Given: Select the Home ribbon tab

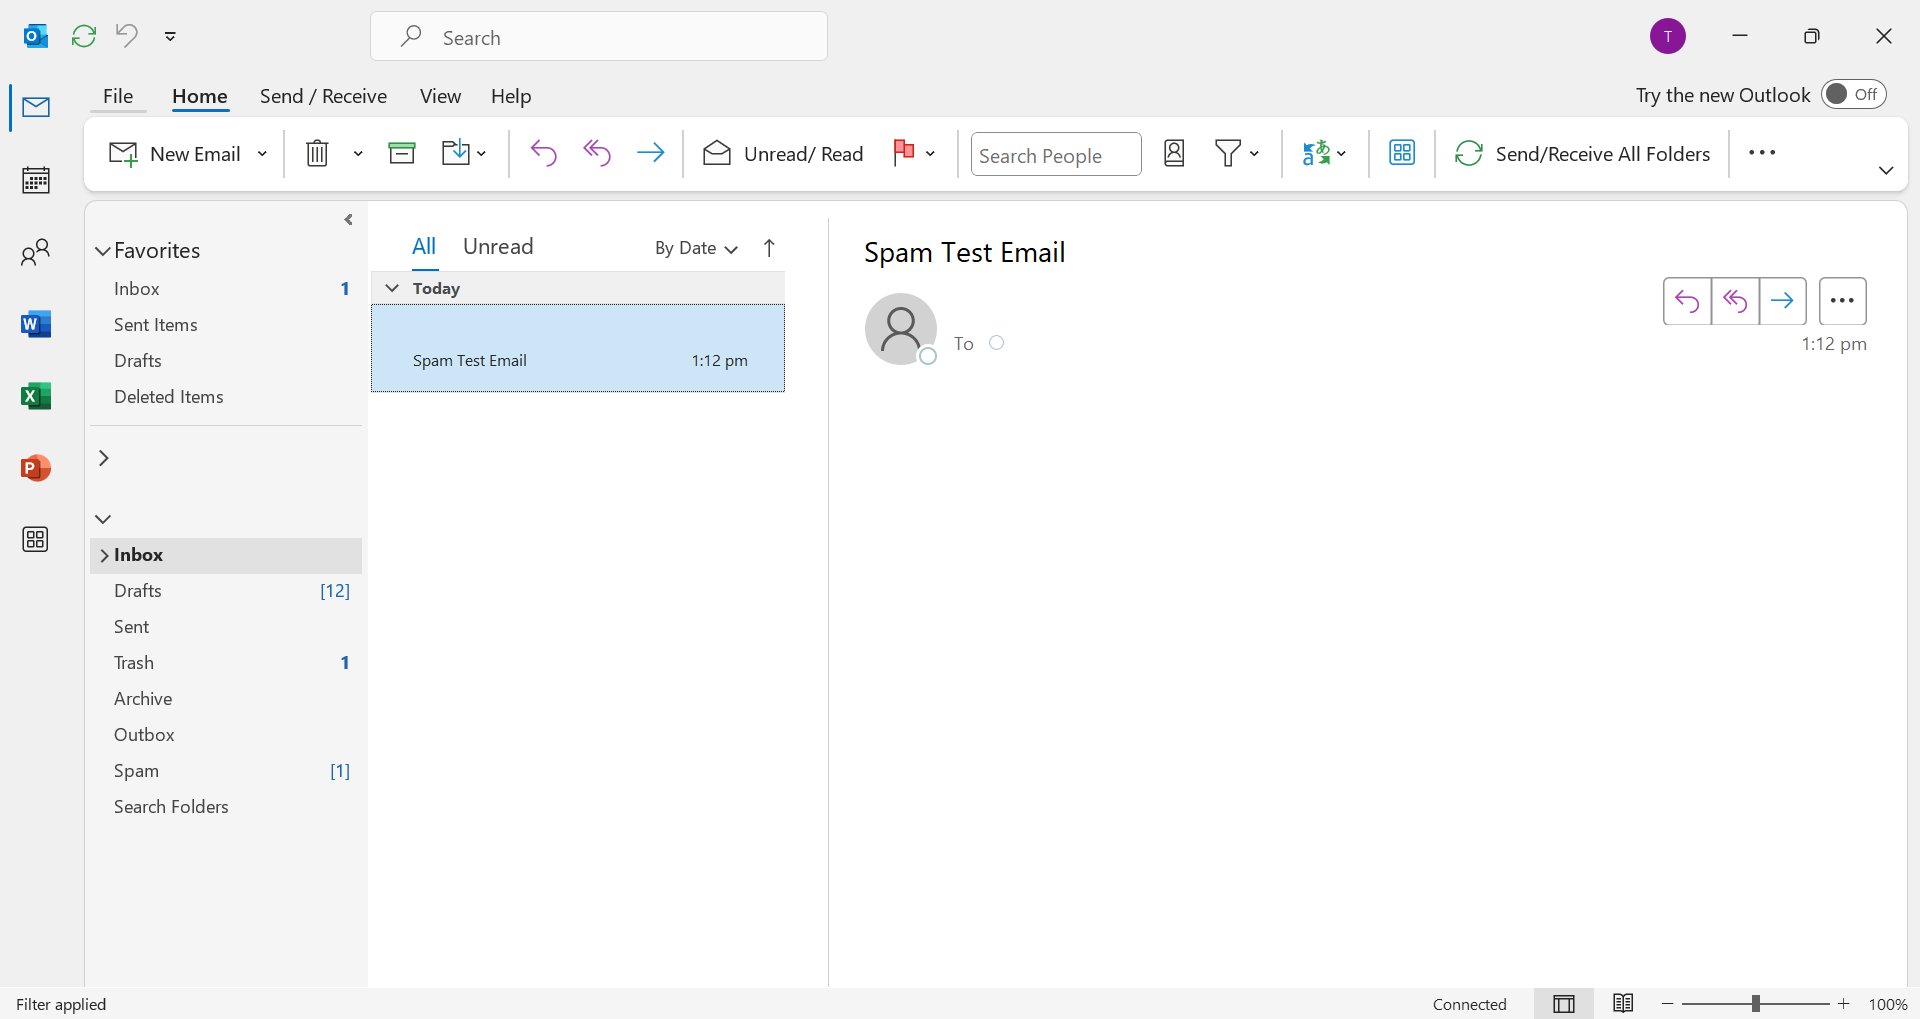Looking at the screenshot, I should (x=200, y=96).
